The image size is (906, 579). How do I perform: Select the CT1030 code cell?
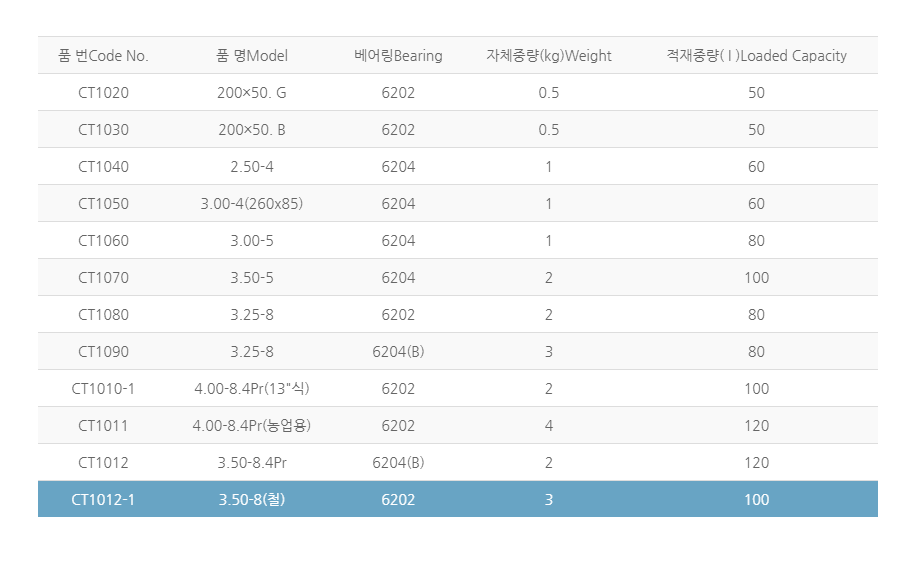point(103,130)
